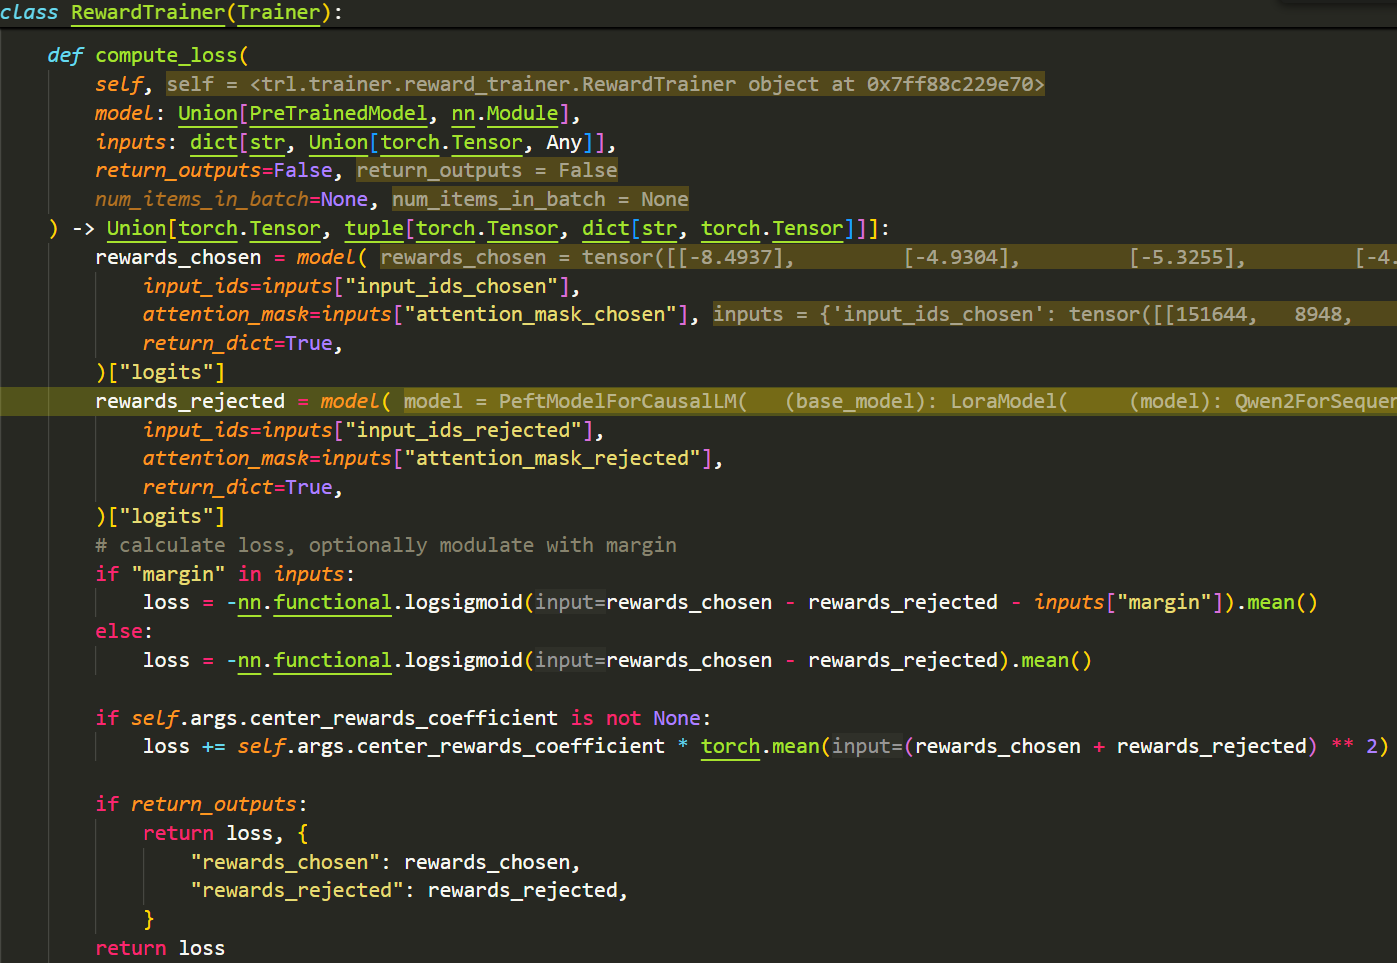This screenshot has height=963, width=1397.
Task: Click the exponent 2 after ** operator
Action: tap(1372, 746)
